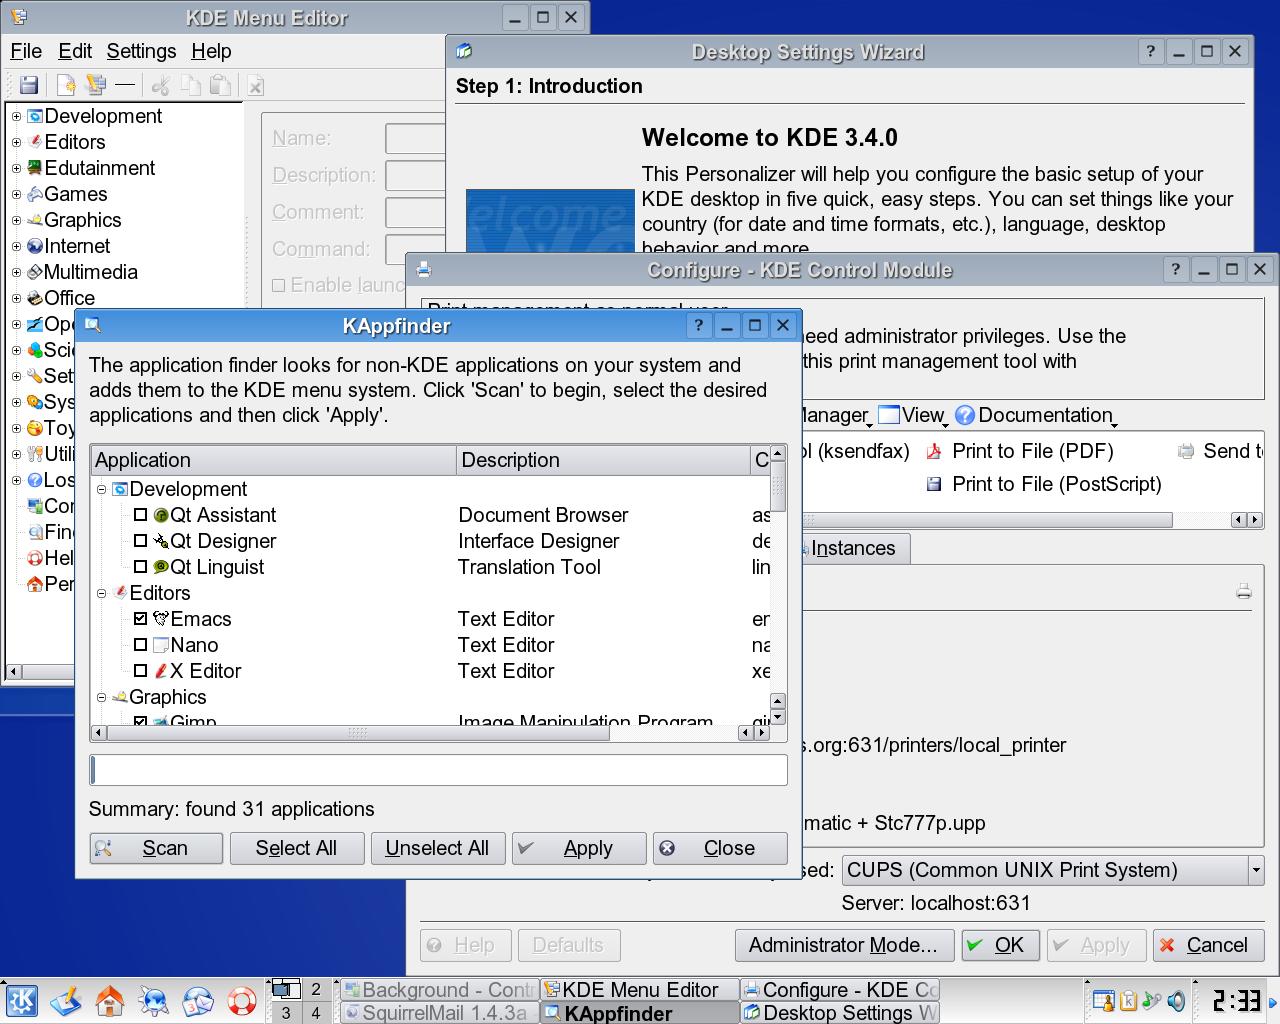Click the Multimedia icon in Menu Editor tree
The image size is (1280, 1024).
click(35, 272)
